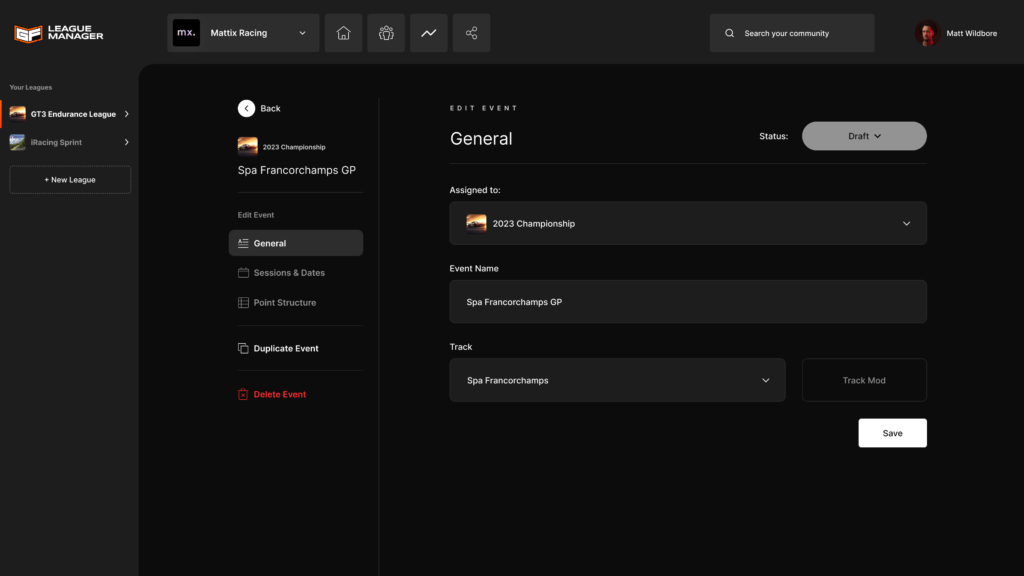Viewport: 1024px width, 576px height.
Task: Open the Draft status dropdown
Action: [x=864, y=136]
